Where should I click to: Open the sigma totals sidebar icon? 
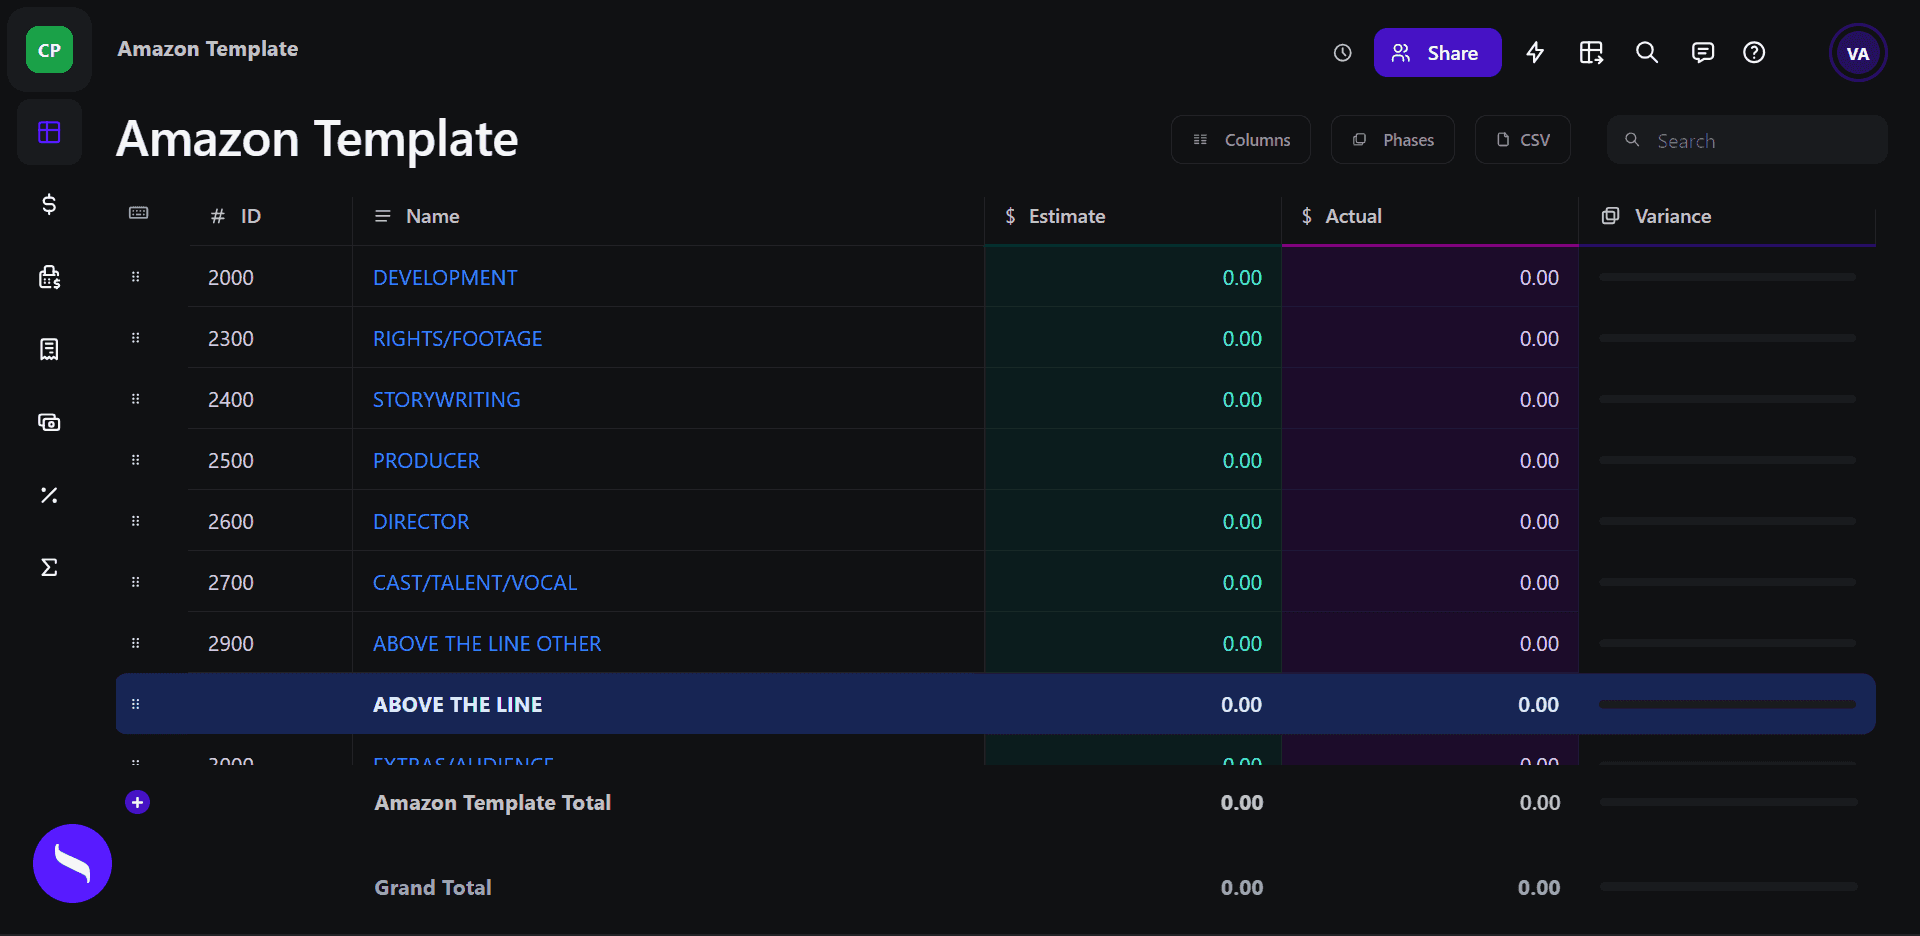coord(49,567)
